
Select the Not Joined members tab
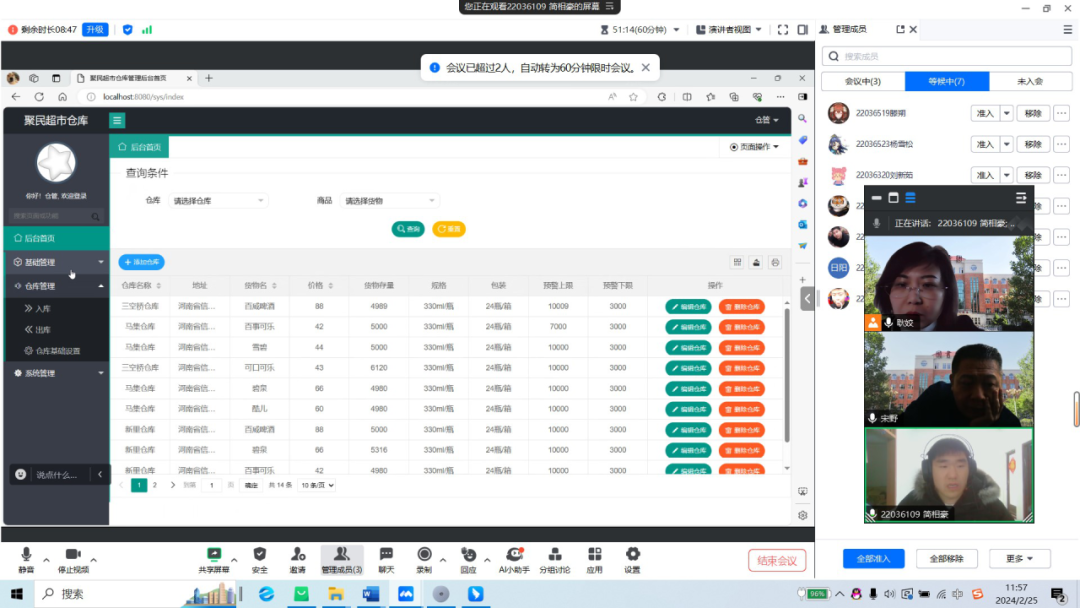1030,81
